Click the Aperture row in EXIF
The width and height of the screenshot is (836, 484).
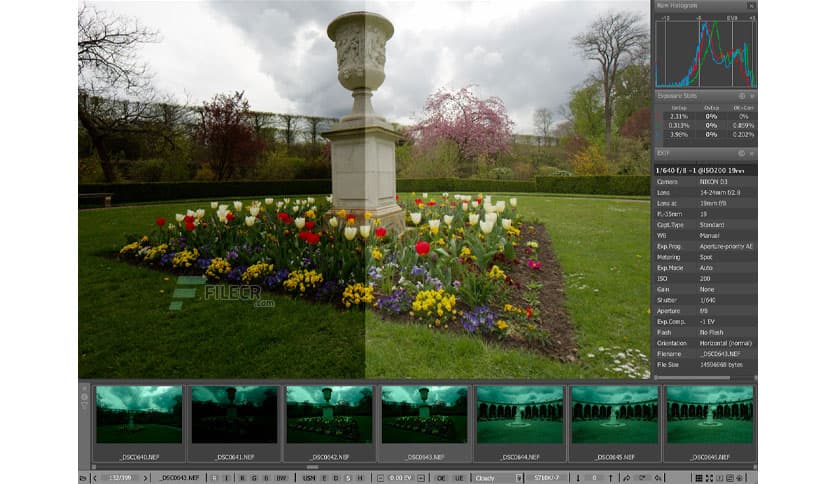(x=705, y=311)
